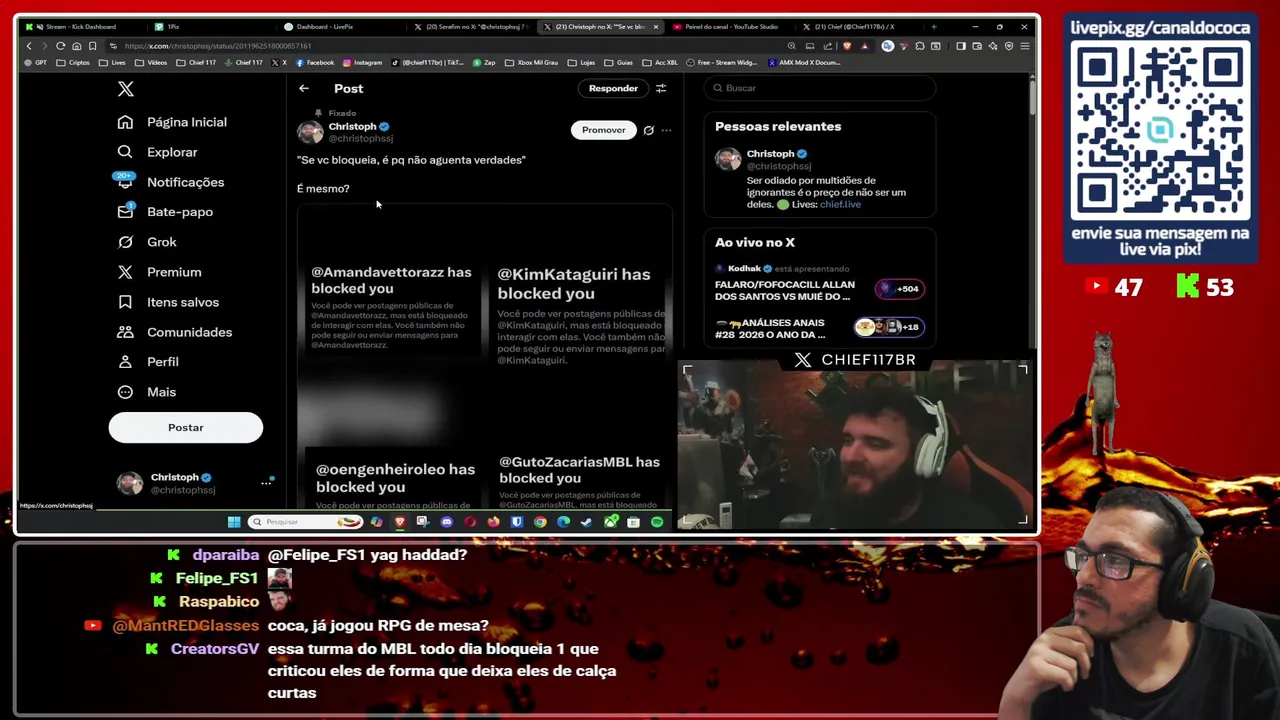Click the page vertical scrollbar
The image size is (1280, 720).
(x=1032, y=96)
